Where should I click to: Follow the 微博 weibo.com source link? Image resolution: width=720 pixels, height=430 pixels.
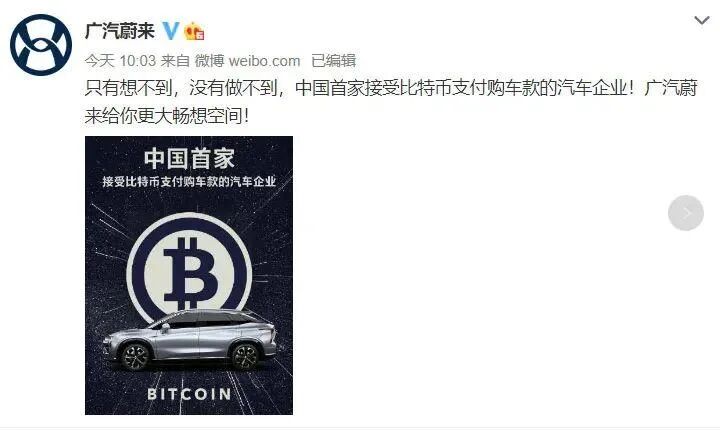pyautogui.click(x=248, y=61)
